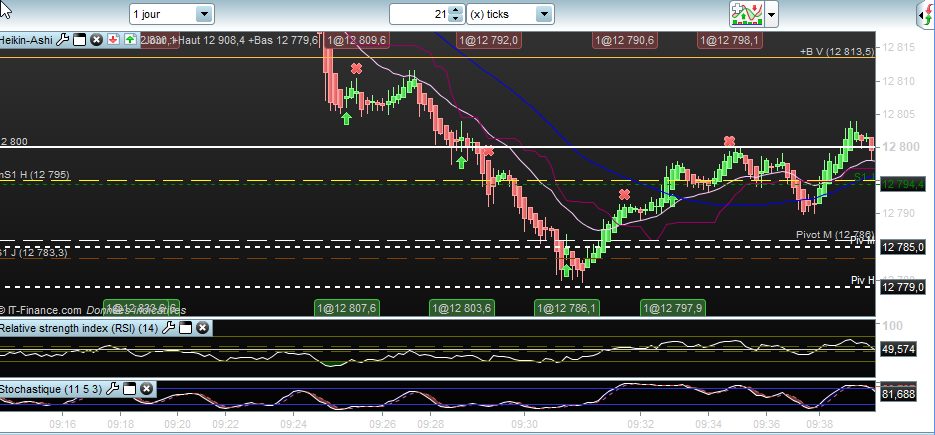
Task: Click the IT-Finance.com copyright text
Action: (41, 310)
